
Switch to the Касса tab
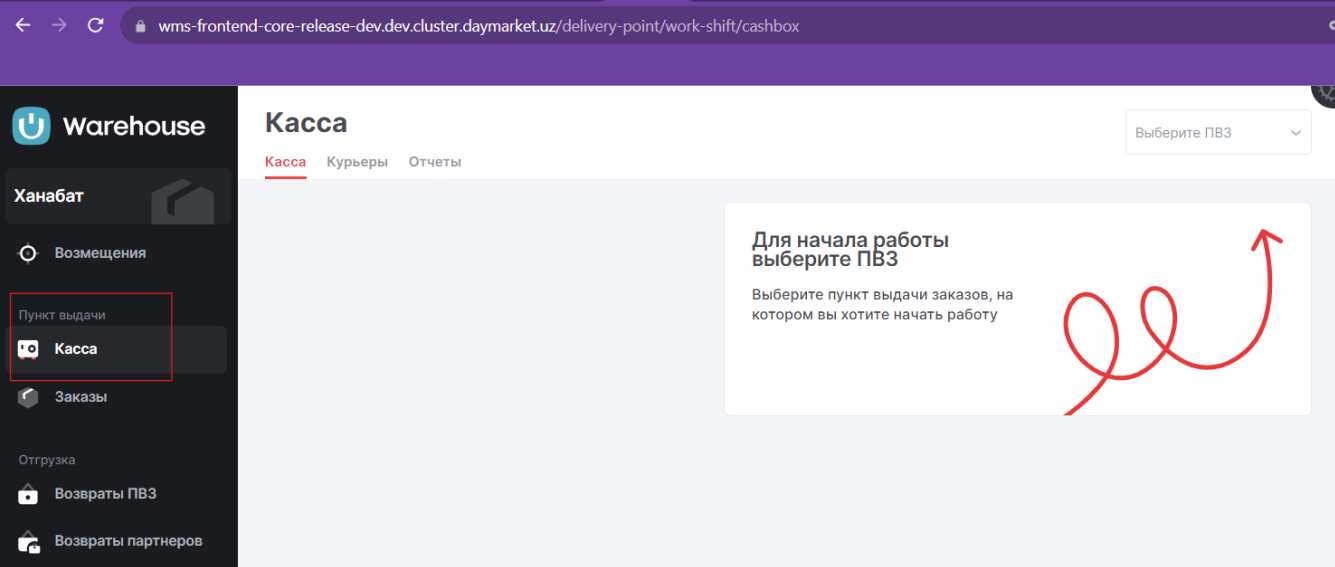pyautogui.click(x=285, y=162)
